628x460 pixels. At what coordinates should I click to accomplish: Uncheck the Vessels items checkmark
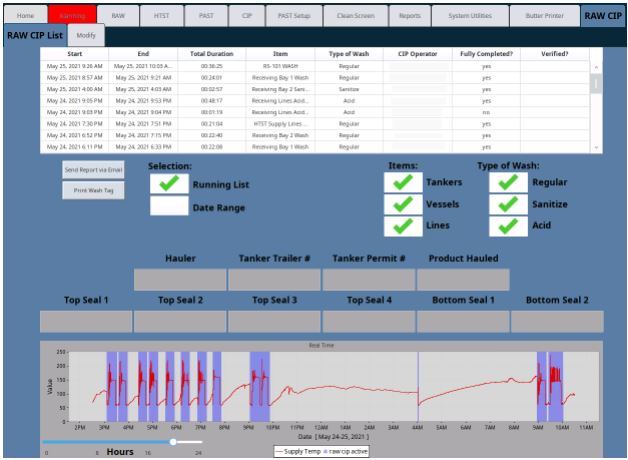point(403,204)
